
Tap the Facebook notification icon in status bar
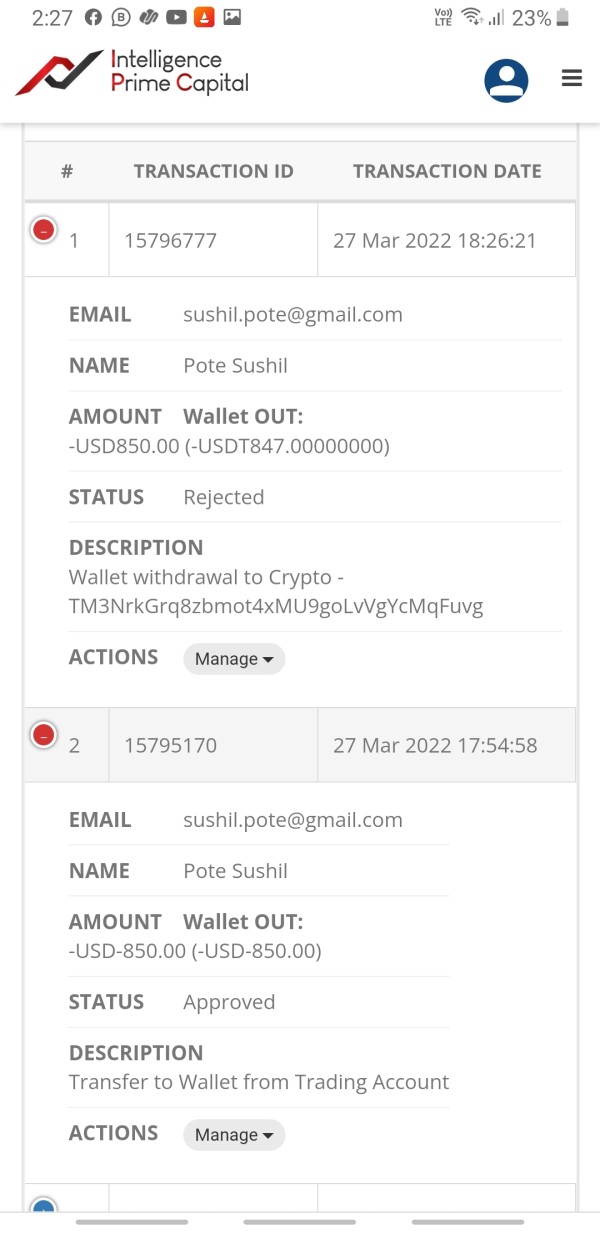93,17
